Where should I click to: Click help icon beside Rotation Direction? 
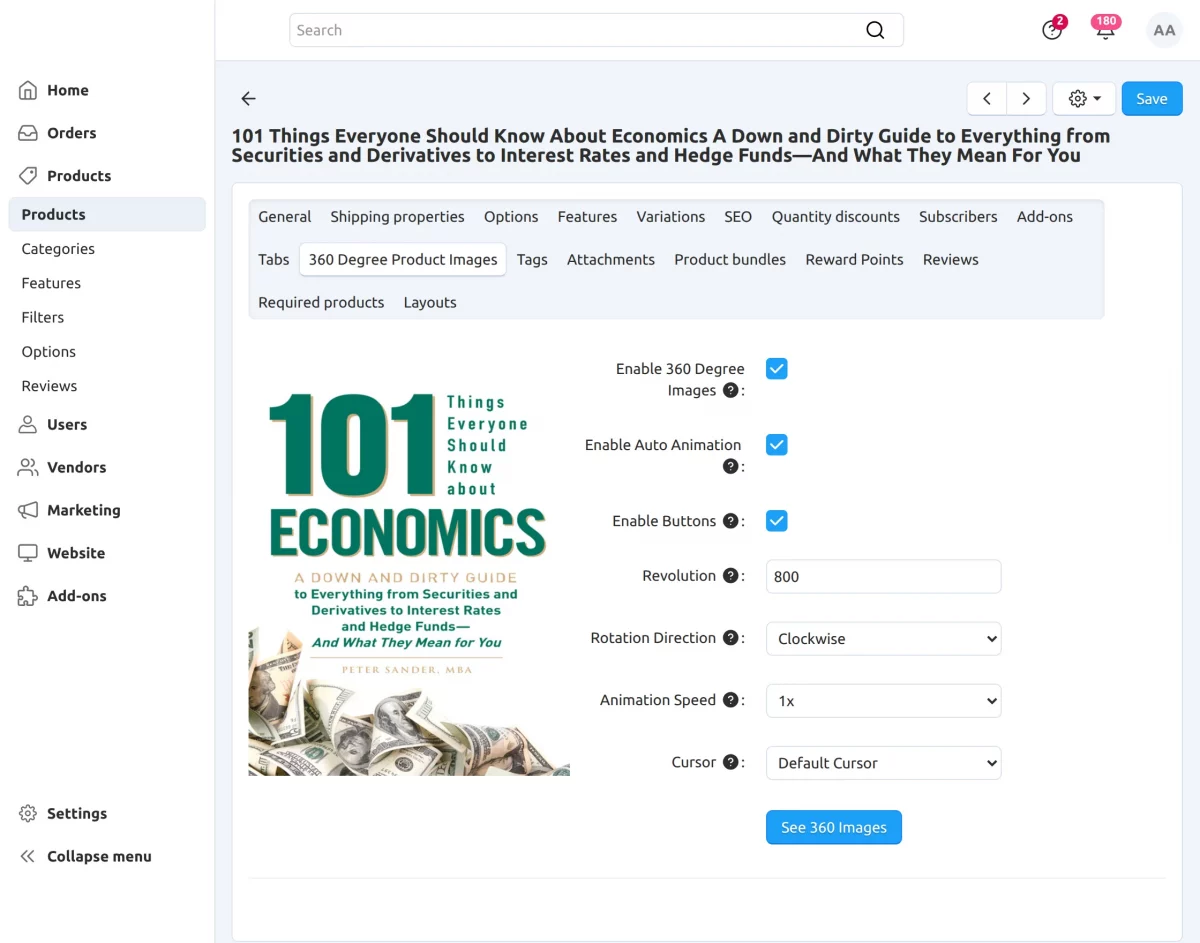731,638
